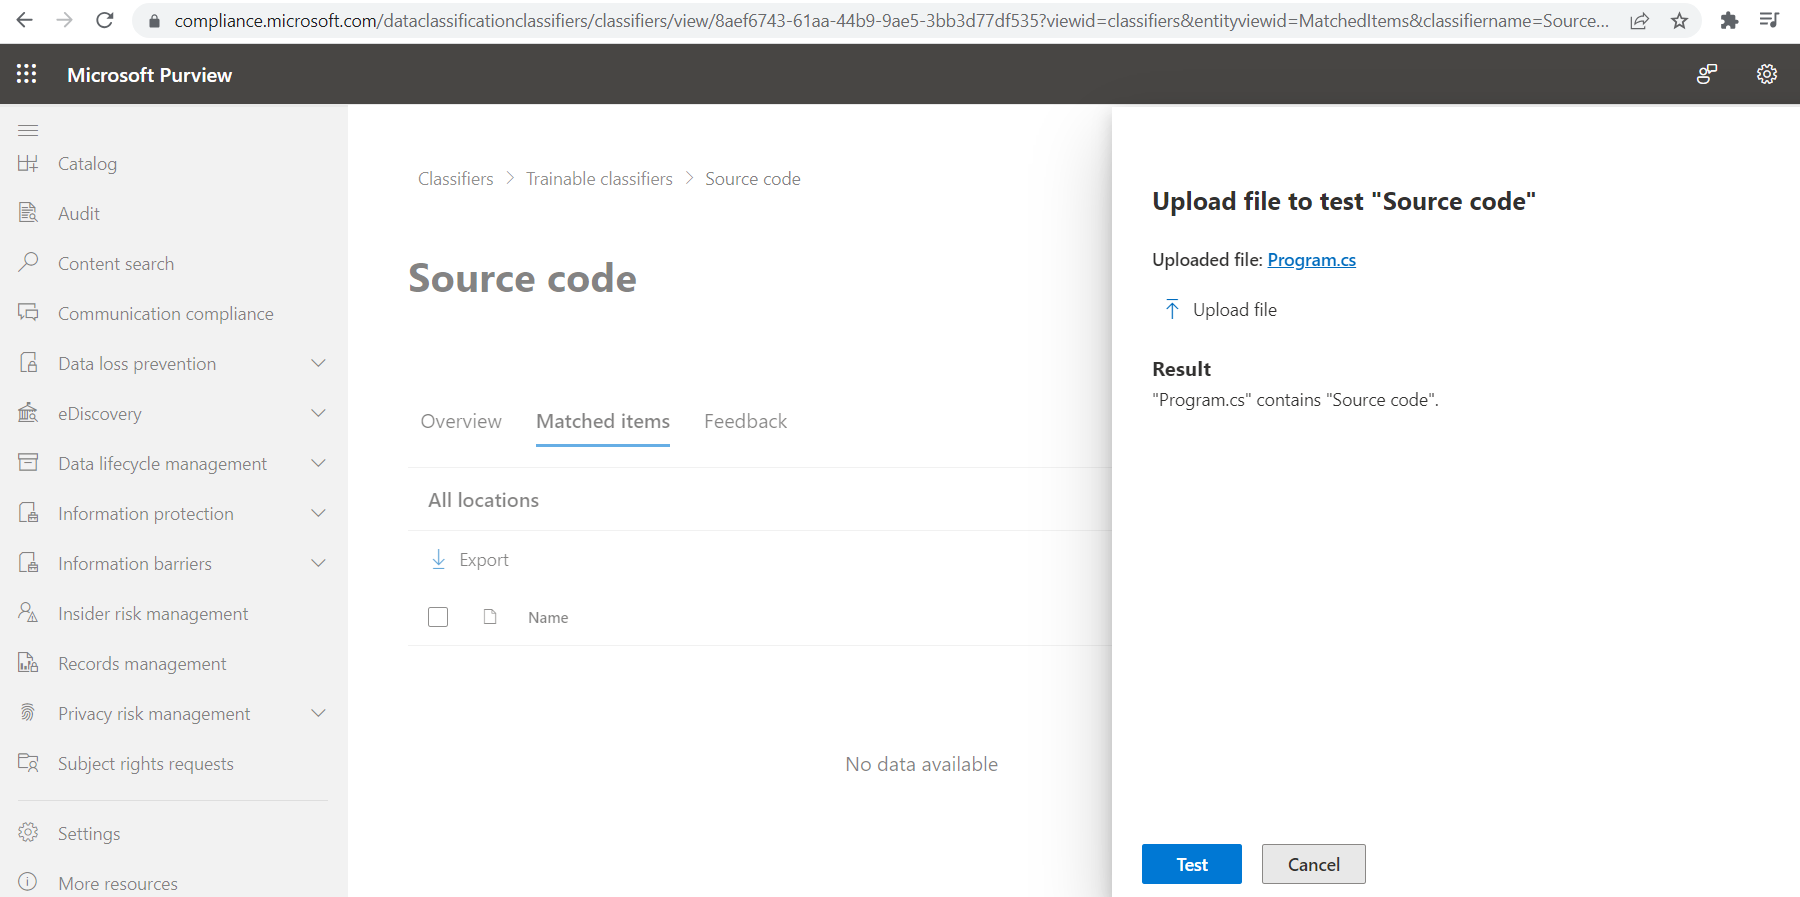
Task: Click the Source code breadcrumb item
Action: coord(753,178)
